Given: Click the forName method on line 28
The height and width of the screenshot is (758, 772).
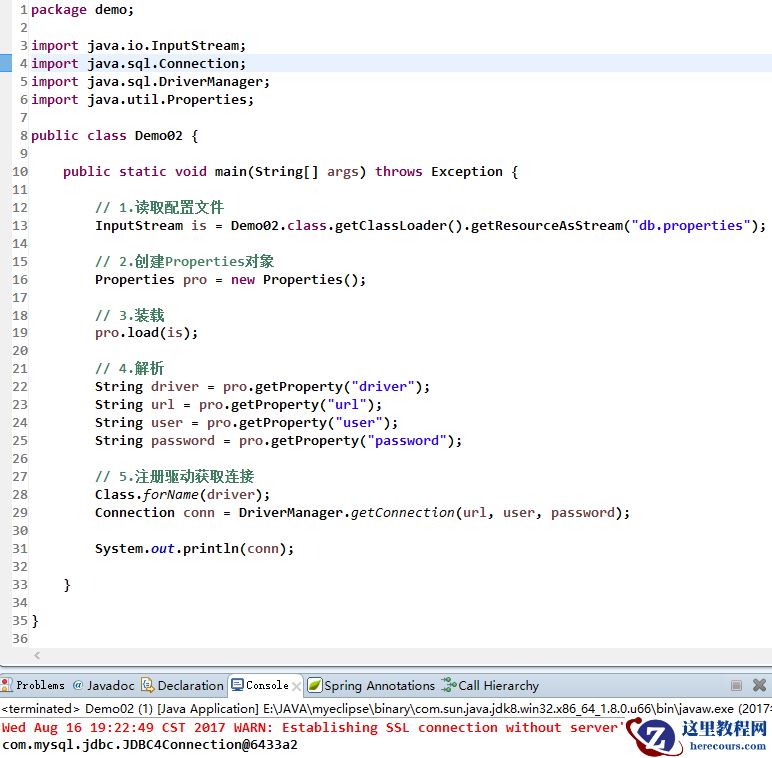Looking at the screenshot, I should point(174,494).
